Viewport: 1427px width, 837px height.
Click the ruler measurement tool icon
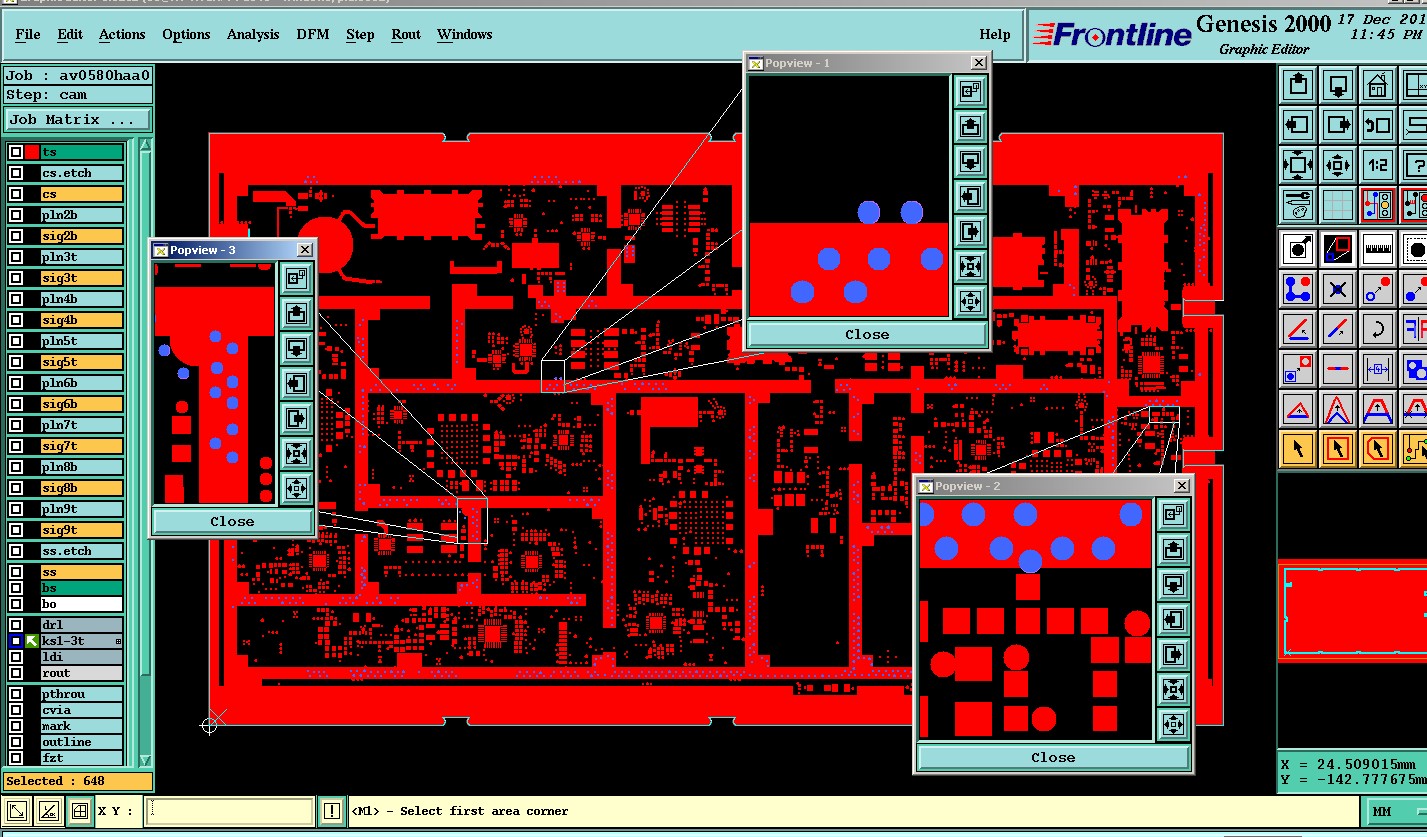tap(1378, 247)
